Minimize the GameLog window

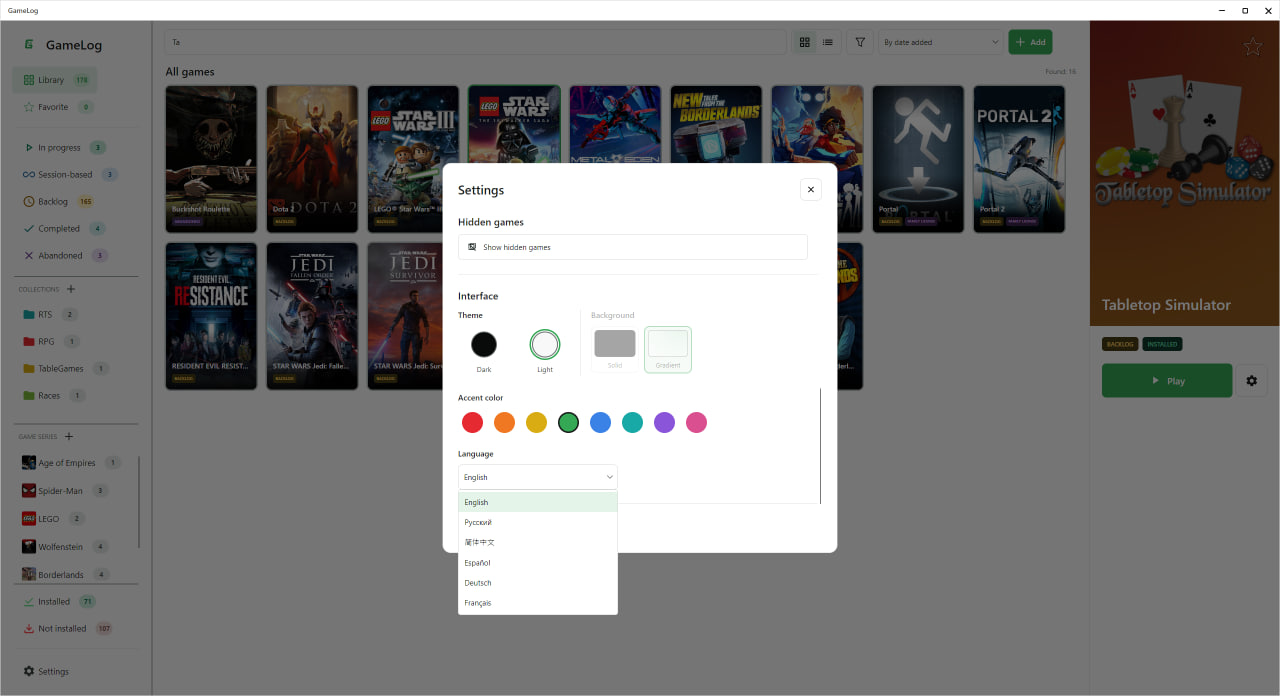pos(1222,10)
